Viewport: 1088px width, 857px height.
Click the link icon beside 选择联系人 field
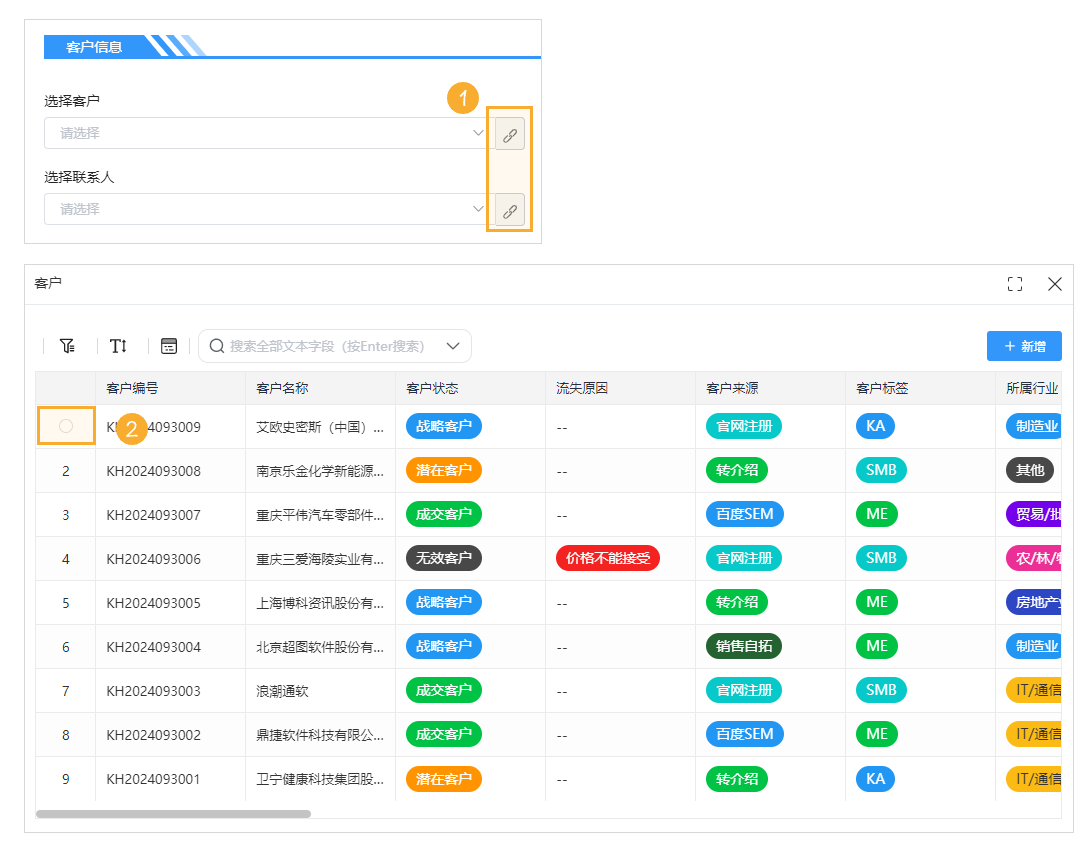pos(509,209)
